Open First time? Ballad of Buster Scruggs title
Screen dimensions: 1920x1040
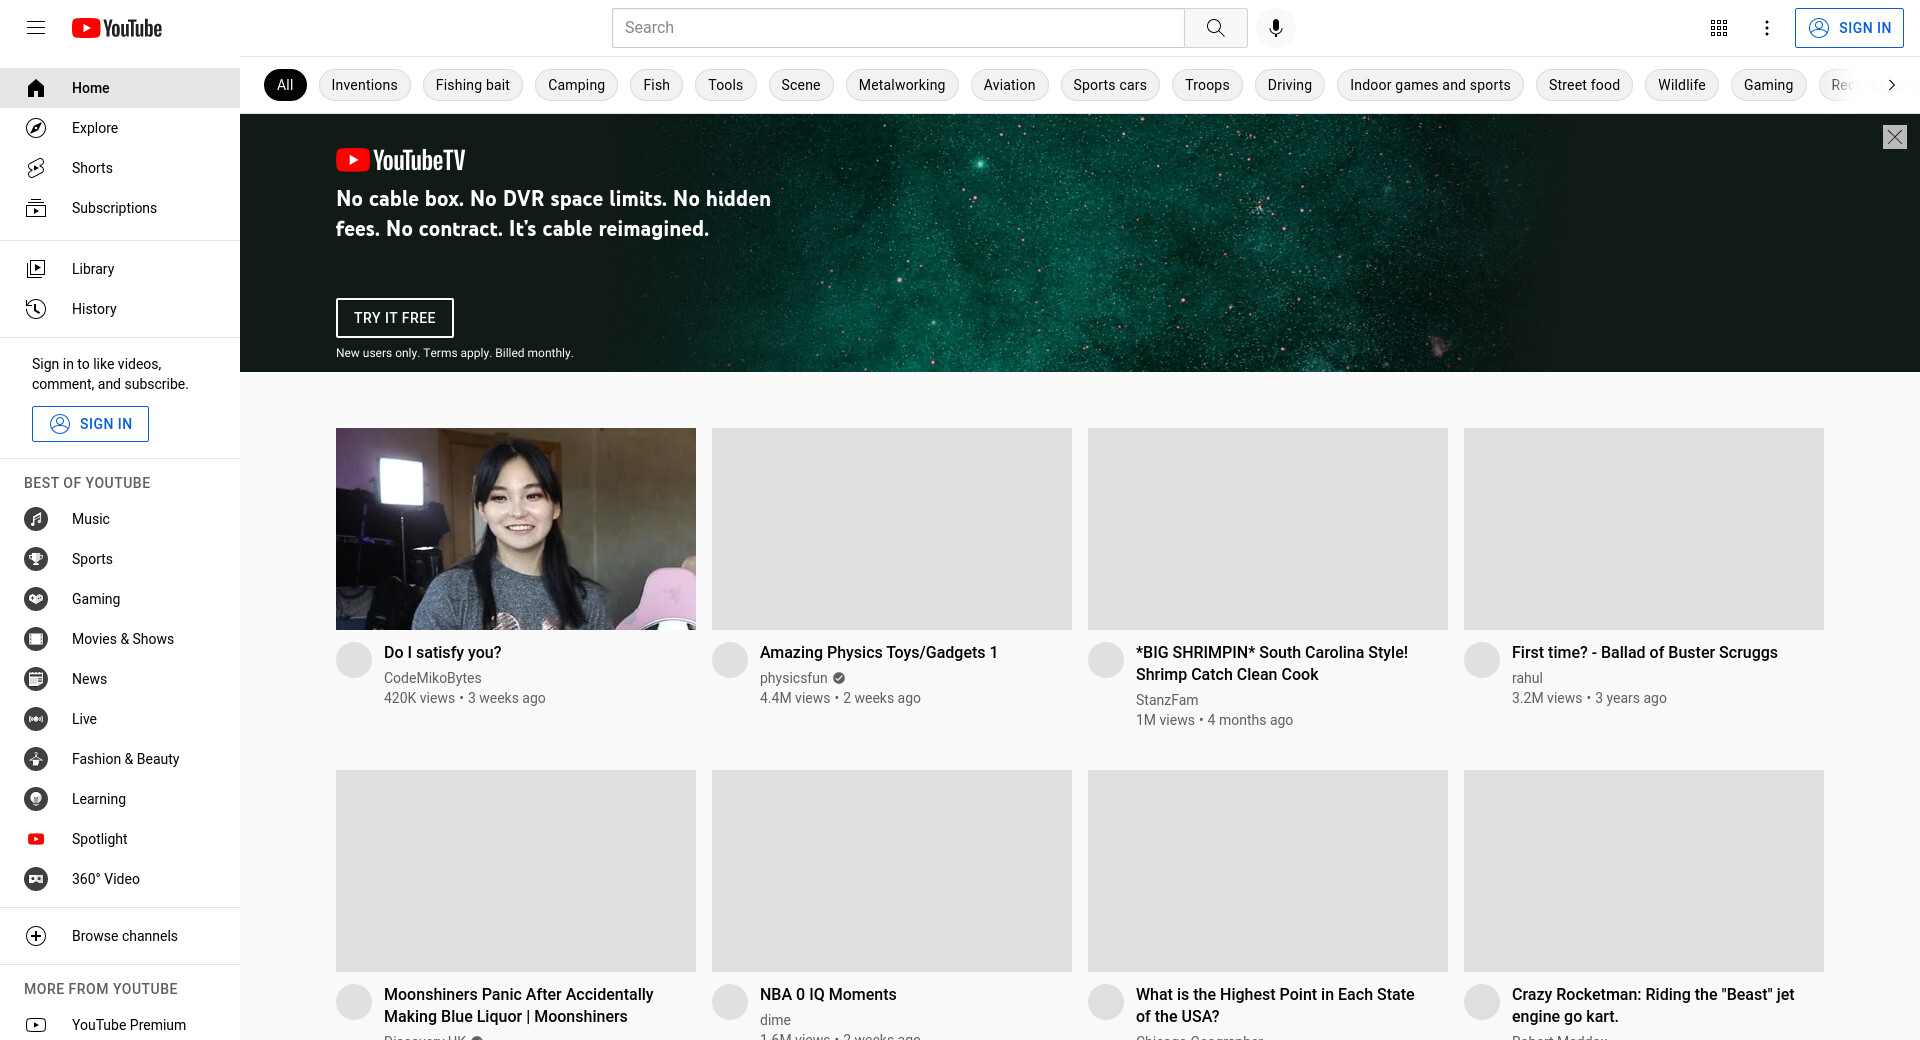(x=1645, y=652)
